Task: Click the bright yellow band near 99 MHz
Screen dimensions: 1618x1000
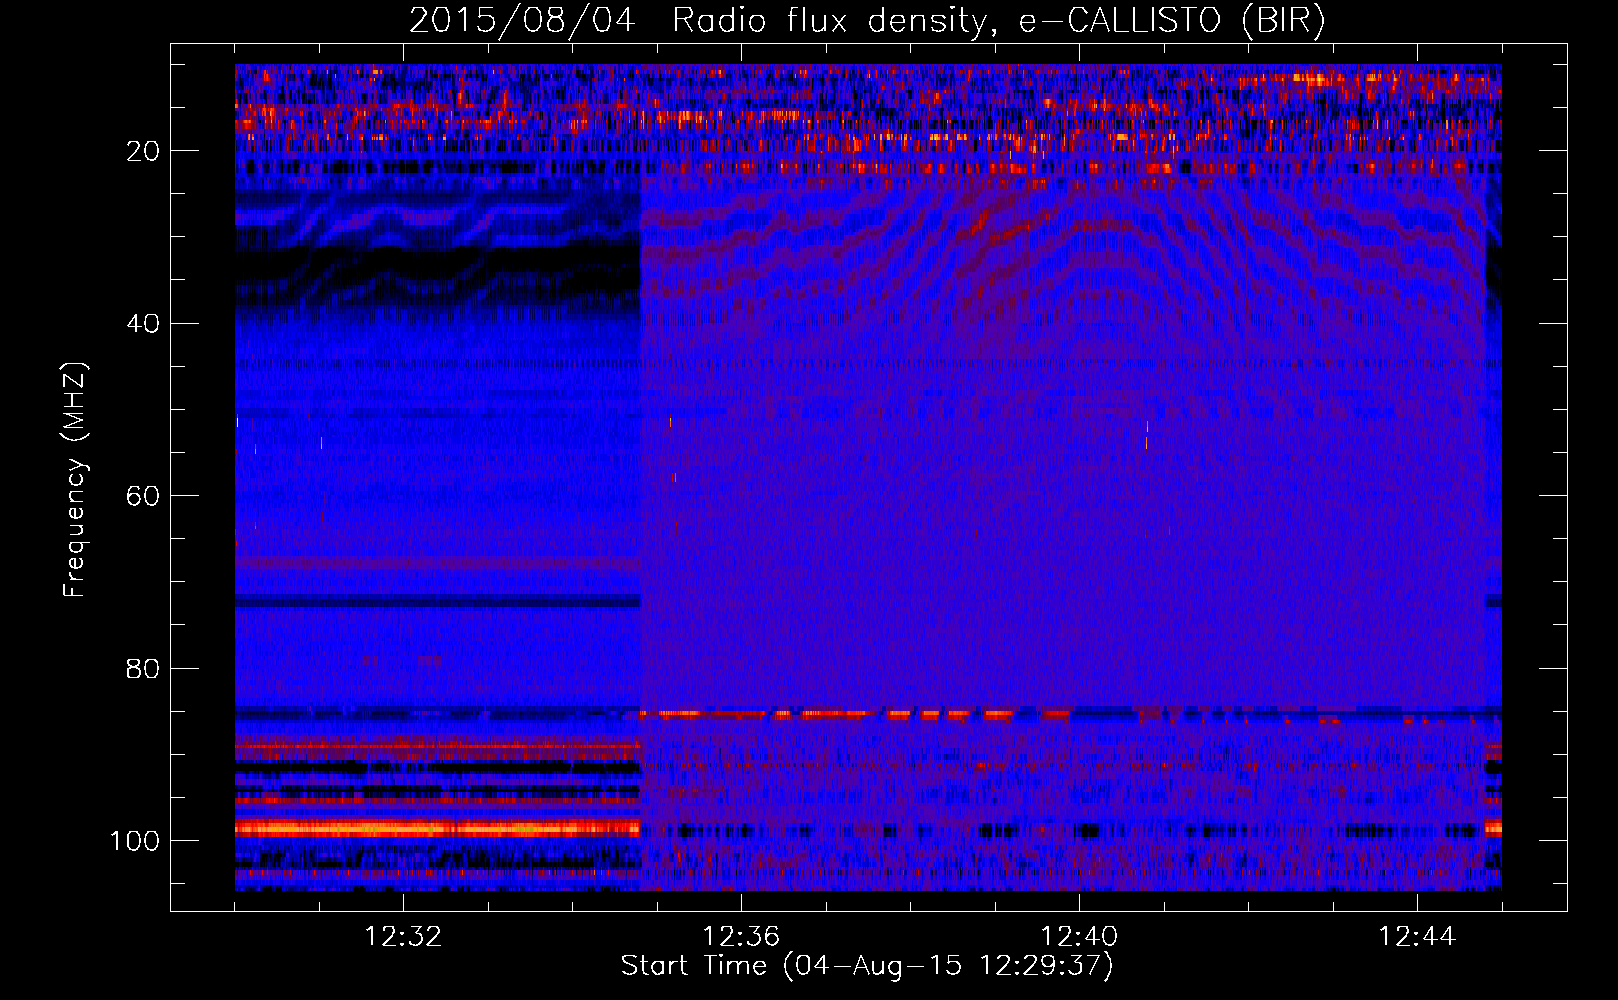Action: pyautogui.click(x=437, y=828)
